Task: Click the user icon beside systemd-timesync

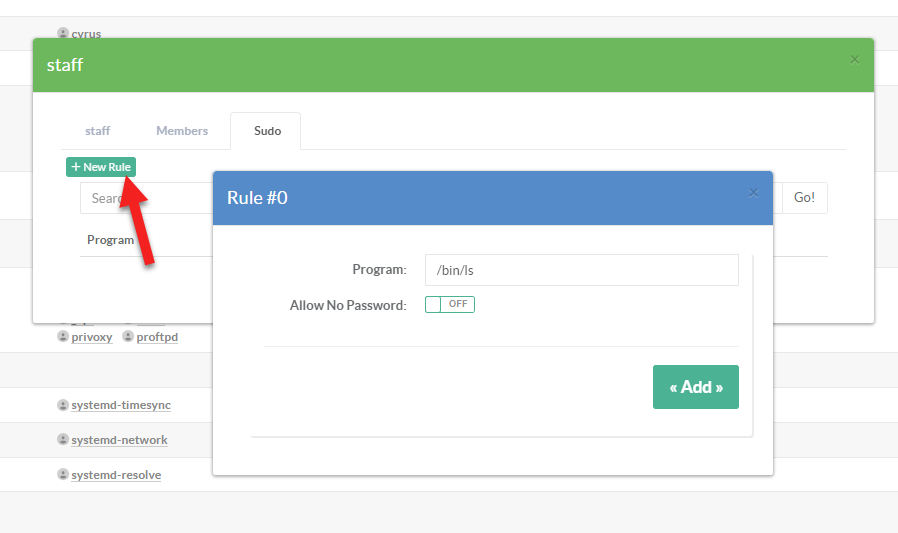Action: click(x=63, y=405)
